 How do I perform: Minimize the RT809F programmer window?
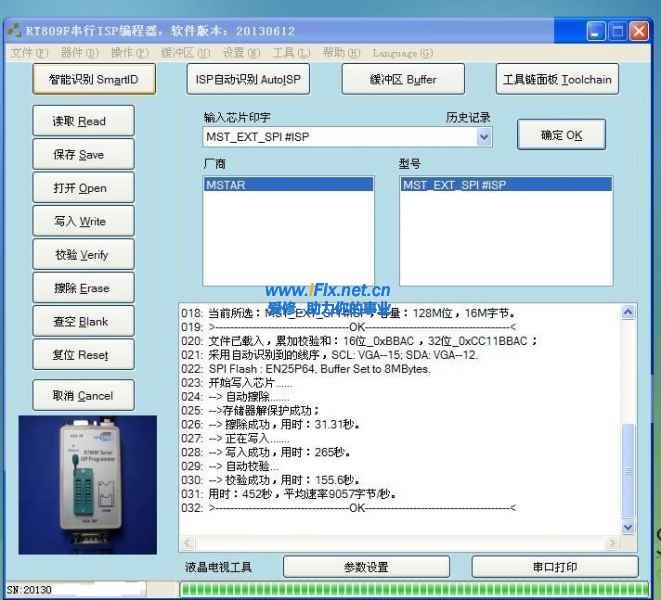pos(596,32)
